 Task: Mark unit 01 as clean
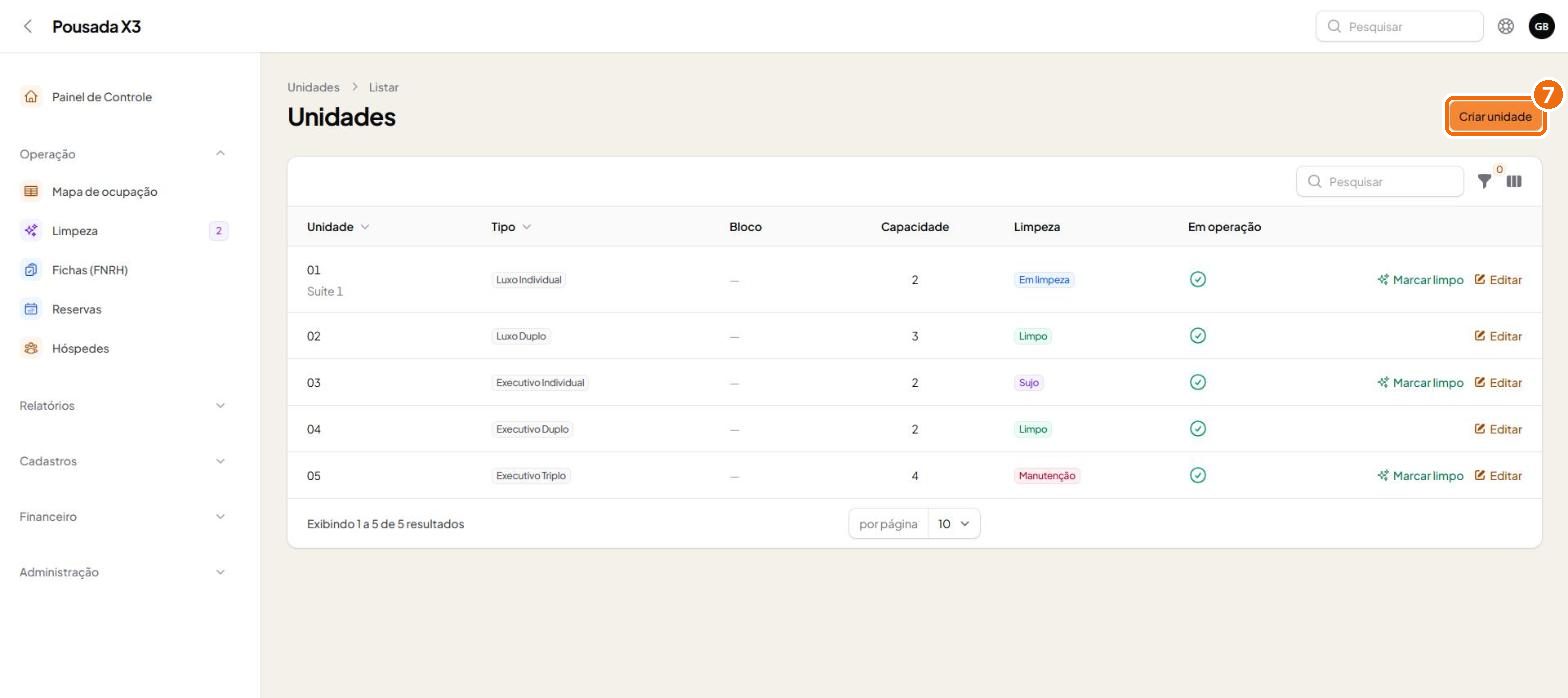click(x=1420, y=280)
